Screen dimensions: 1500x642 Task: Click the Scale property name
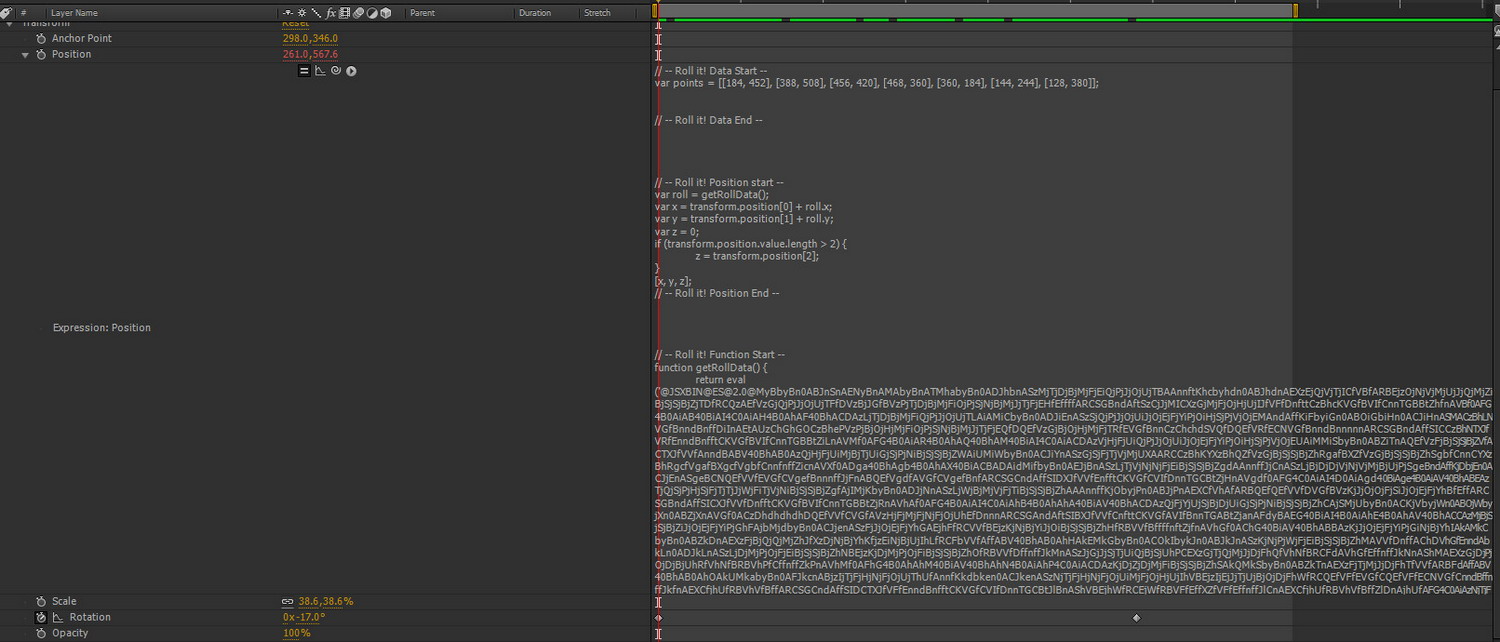(x=64, y=601)
